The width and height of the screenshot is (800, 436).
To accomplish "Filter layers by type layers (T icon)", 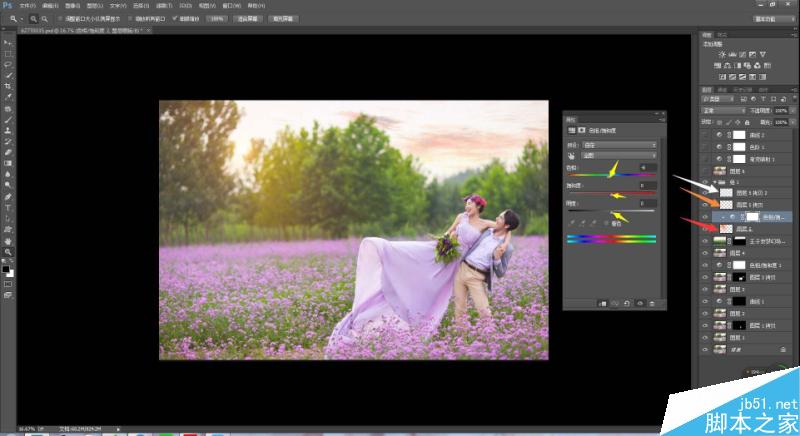I will click(x=763, y=99).
